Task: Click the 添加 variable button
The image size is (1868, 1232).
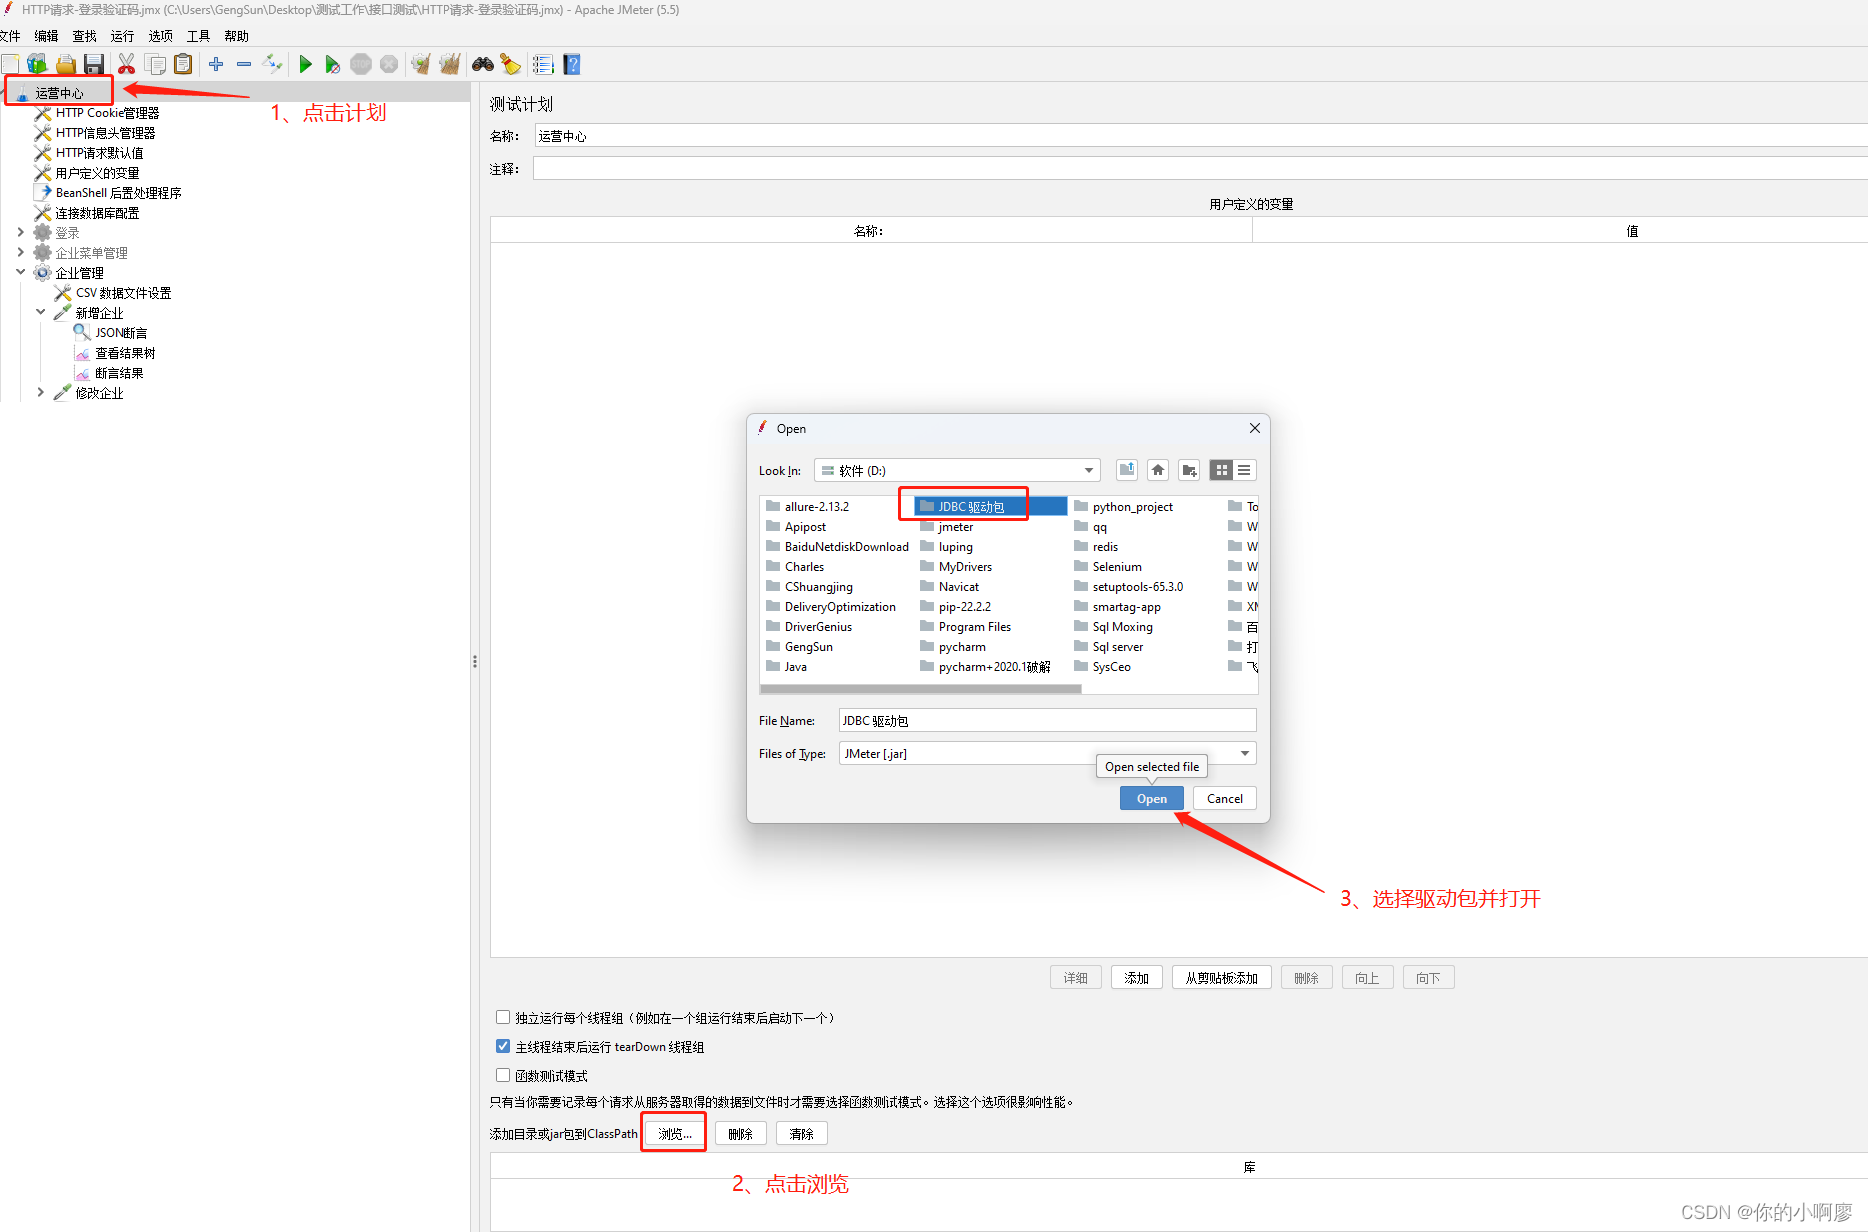Action: (x=1136, y=977)
